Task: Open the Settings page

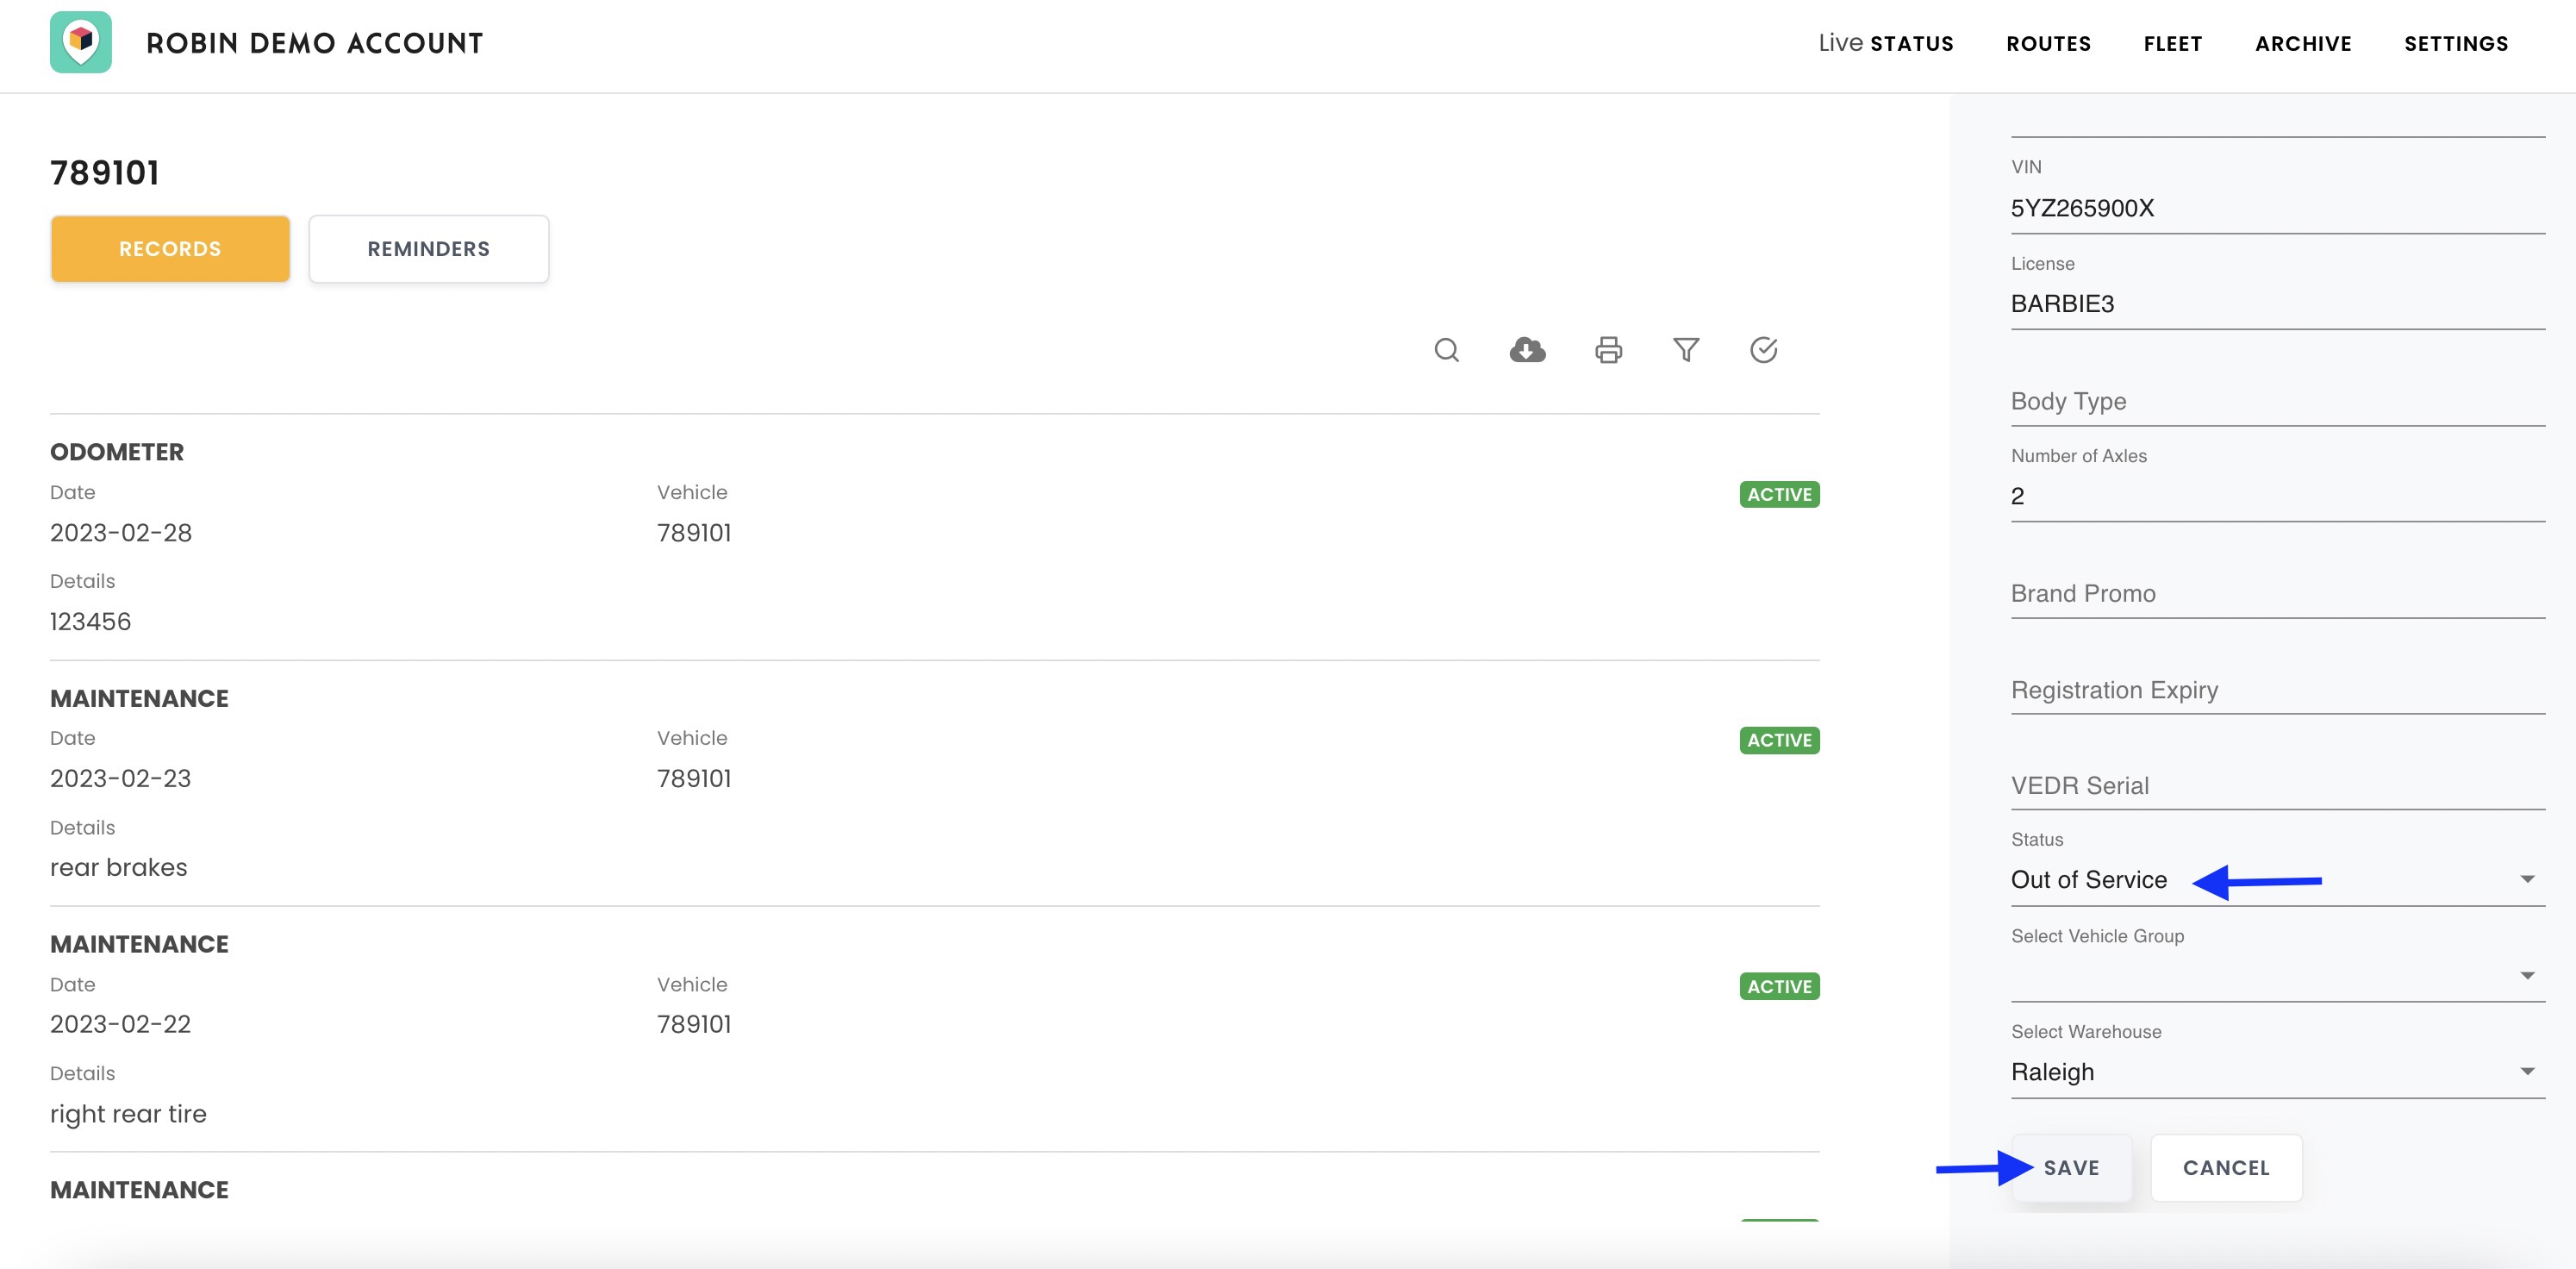Action: click(x=2455, y=44)
